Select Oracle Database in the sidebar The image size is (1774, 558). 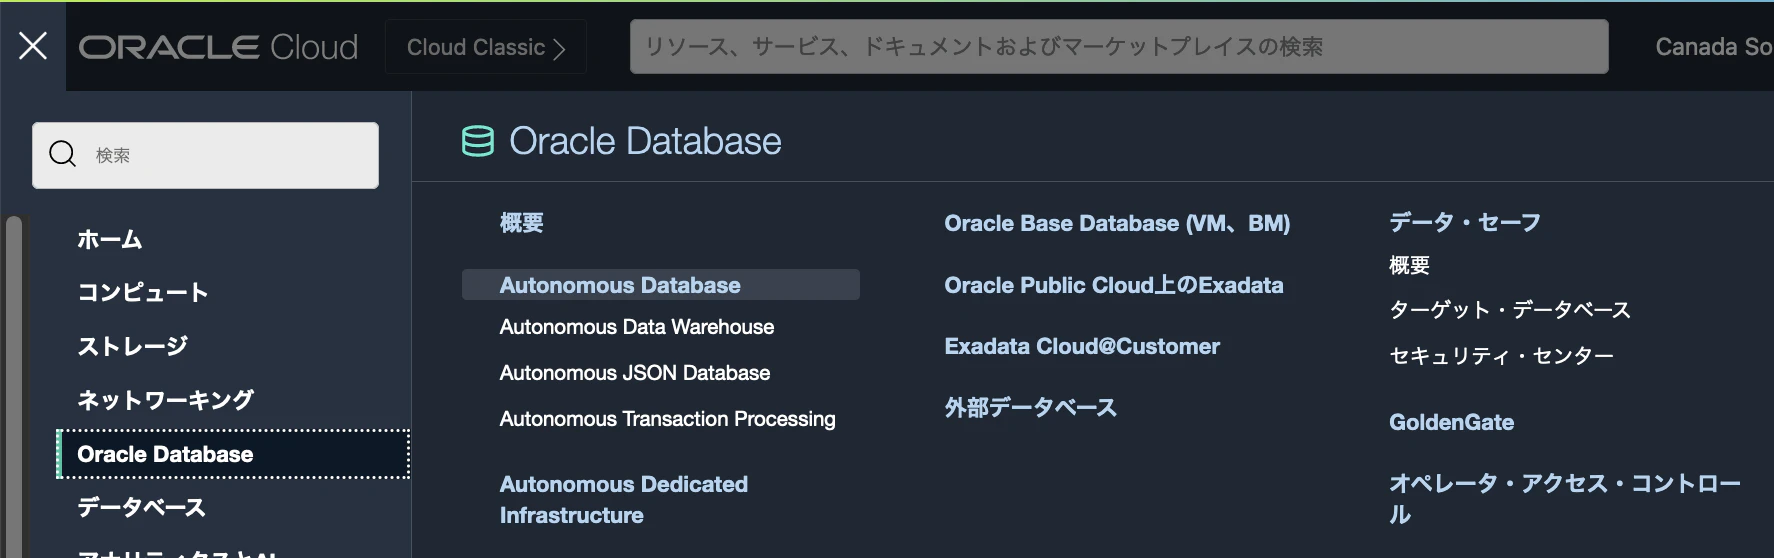[233, 454]
